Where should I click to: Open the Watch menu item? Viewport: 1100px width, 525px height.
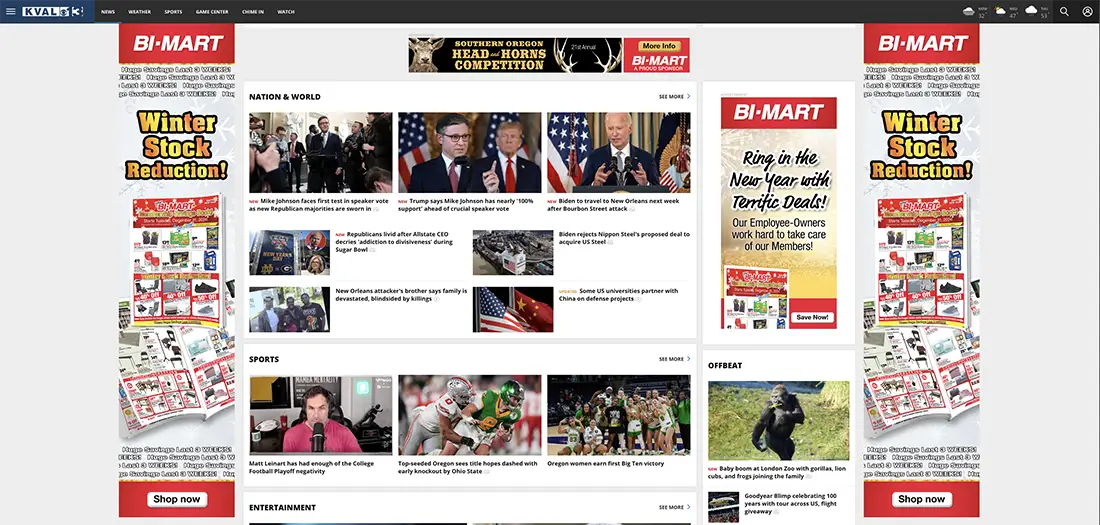(x=286, y=12)
